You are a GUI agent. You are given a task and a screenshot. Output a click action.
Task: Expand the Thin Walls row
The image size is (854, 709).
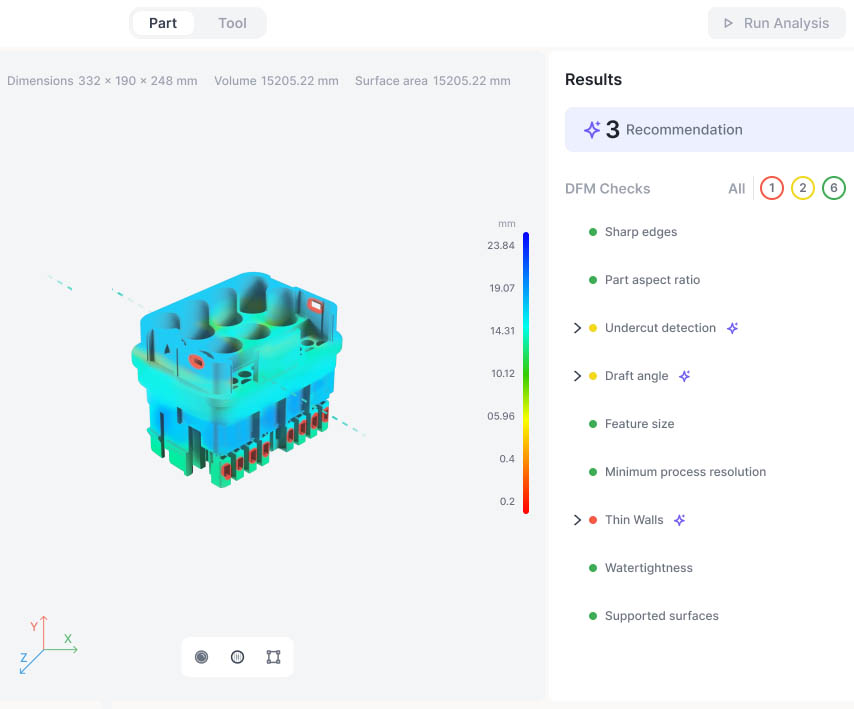(x=577, y=520)
